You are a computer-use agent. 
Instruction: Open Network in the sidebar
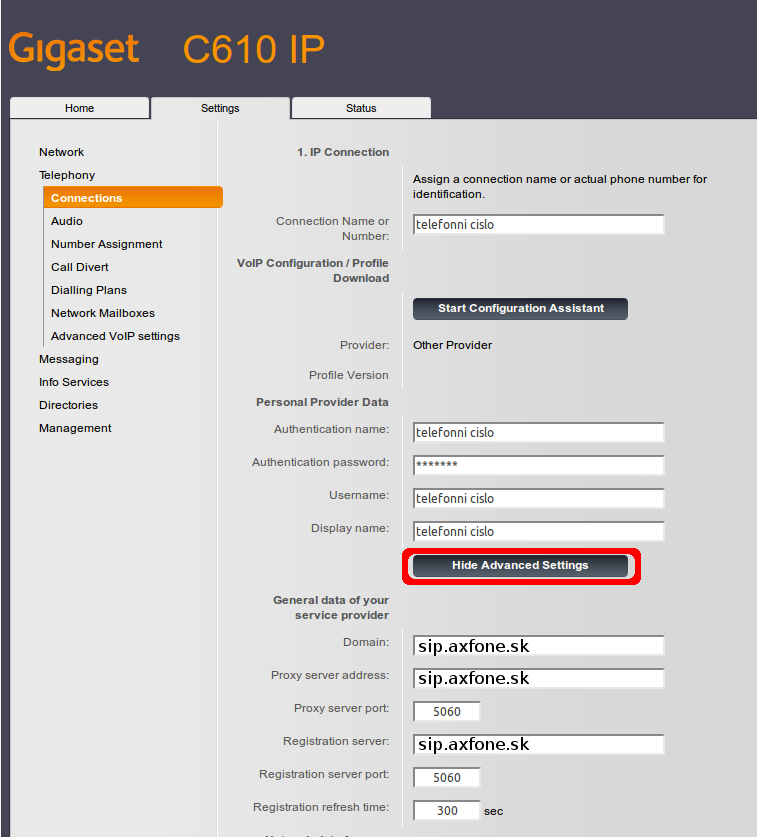61,152
